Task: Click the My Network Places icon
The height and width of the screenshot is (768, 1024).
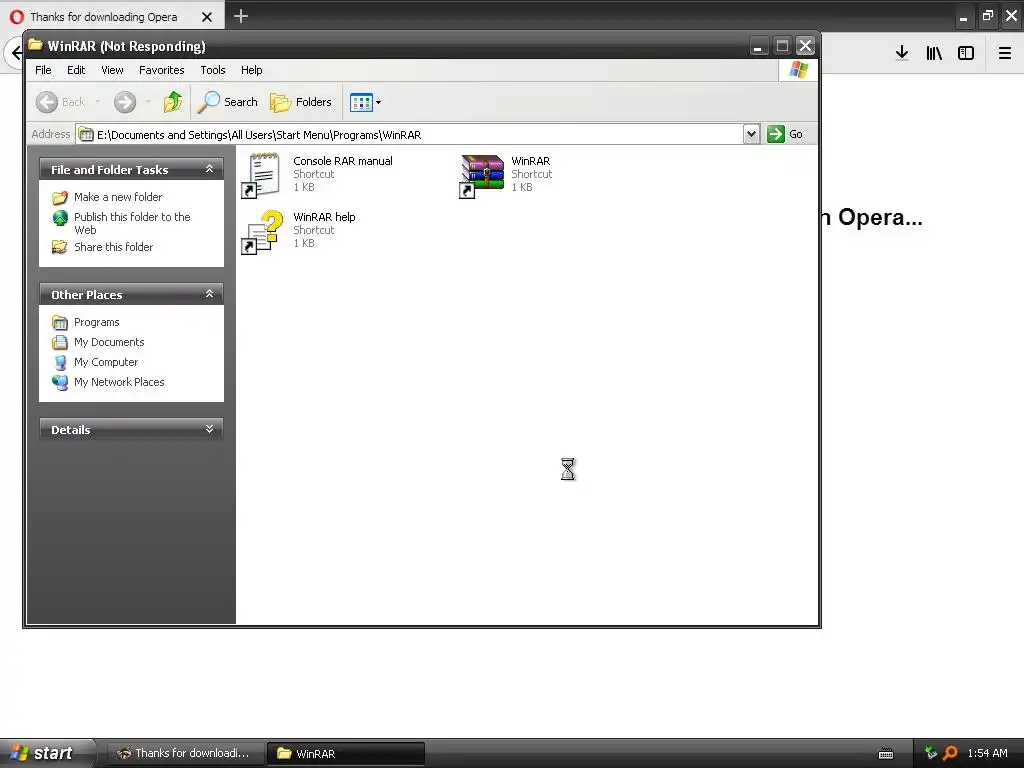Action: [x=59, y=382]
